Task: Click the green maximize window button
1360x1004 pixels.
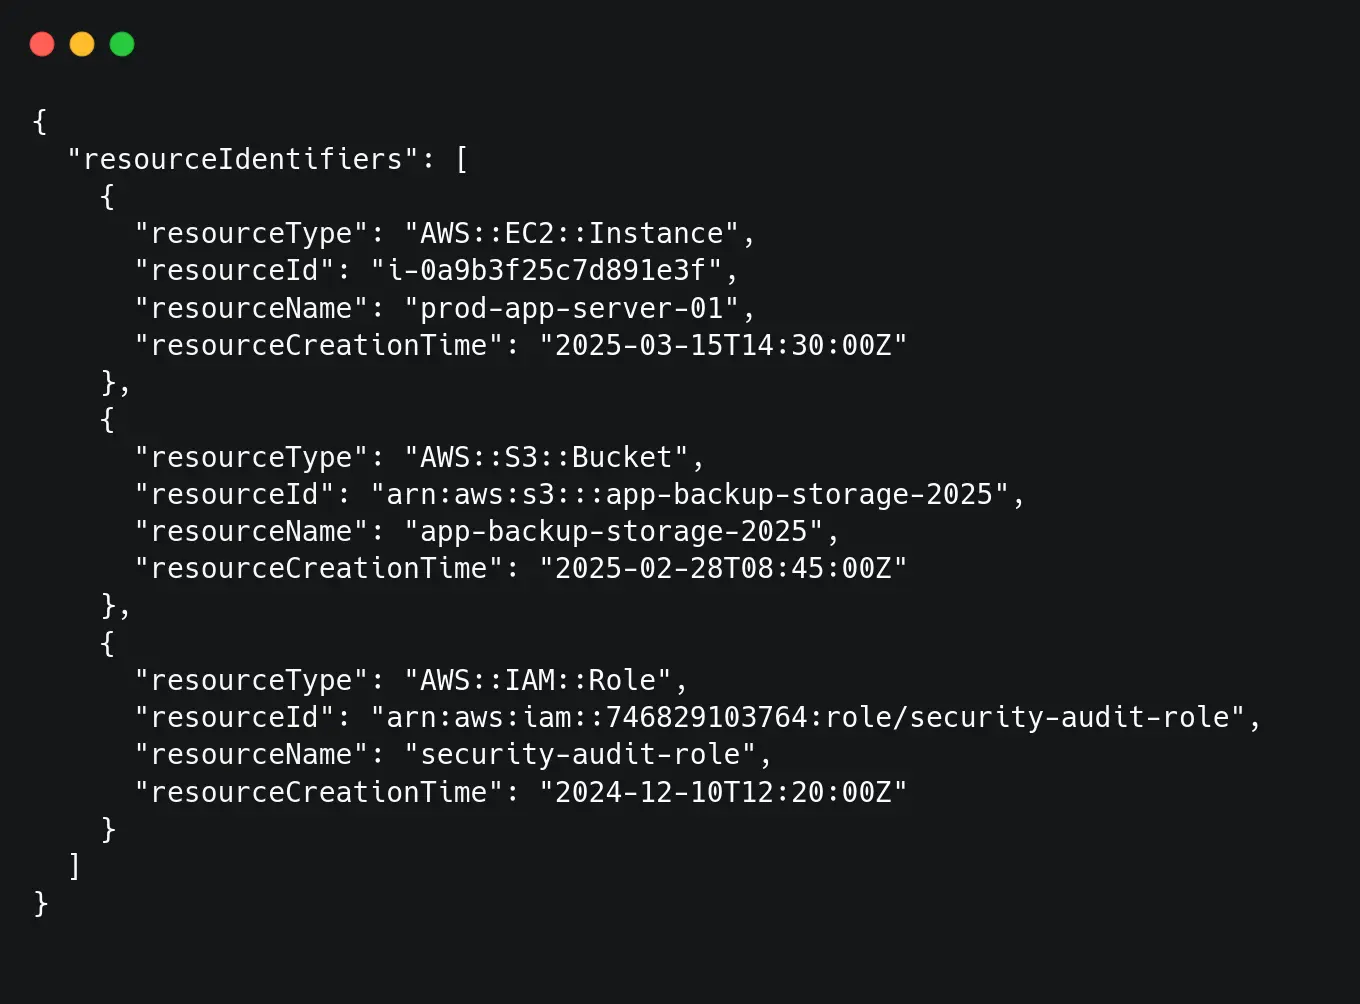Action: pos(122,44)
